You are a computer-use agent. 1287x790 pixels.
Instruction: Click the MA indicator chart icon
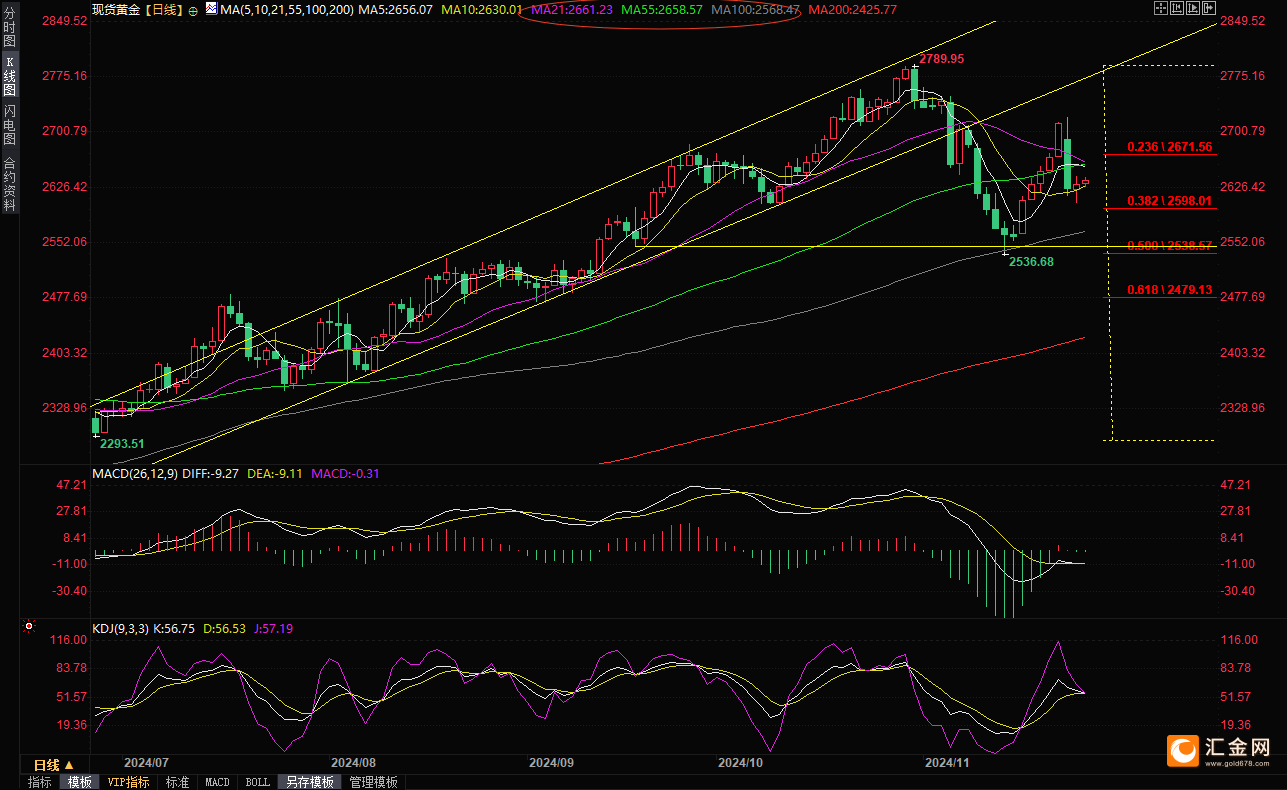click(x=210, y=8)
